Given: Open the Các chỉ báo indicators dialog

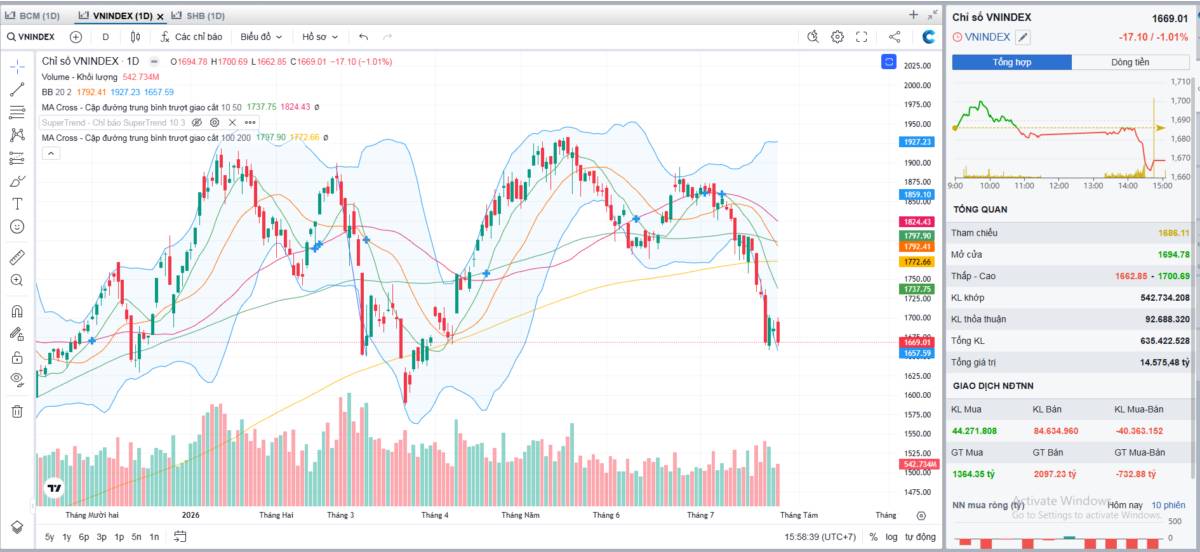Looking at the screenshot, I should click(x=191, y=37).
